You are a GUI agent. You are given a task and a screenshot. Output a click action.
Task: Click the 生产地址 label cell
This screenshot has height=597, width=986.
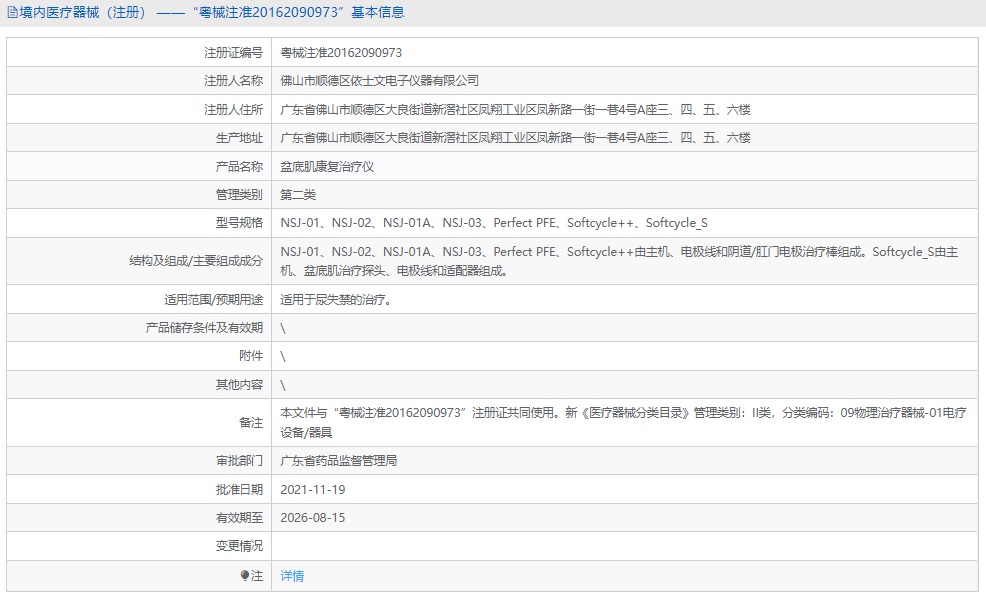click(x=139, y=138)
